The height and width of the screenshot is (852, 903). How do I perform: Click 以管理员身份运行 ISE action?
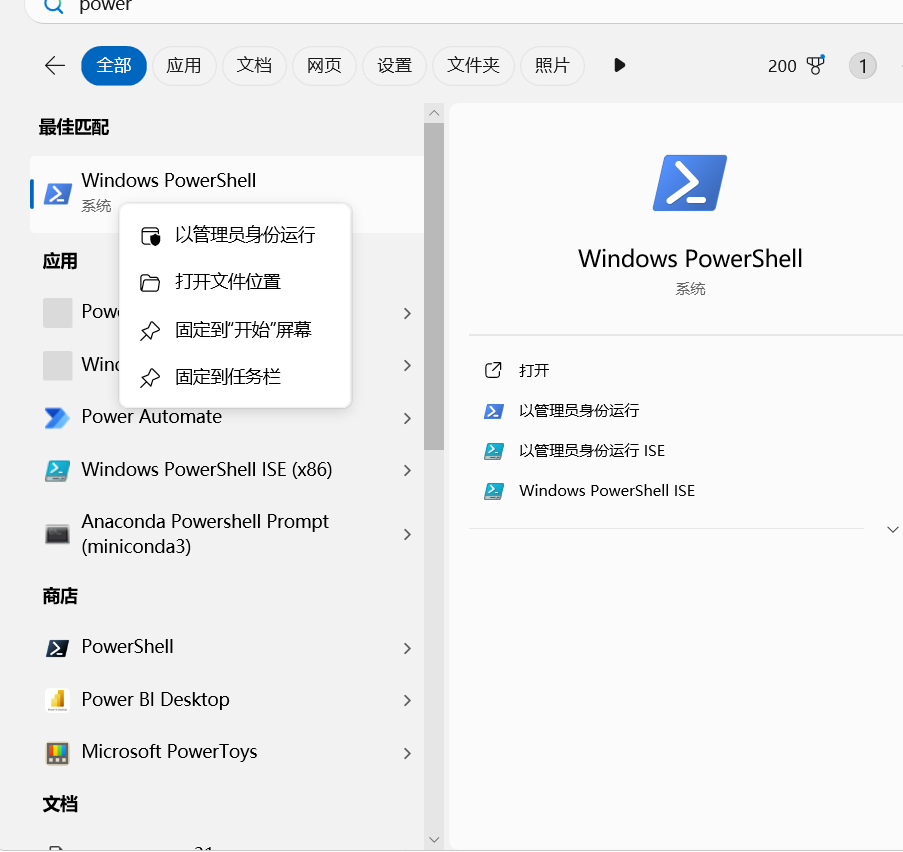point(591,451)
